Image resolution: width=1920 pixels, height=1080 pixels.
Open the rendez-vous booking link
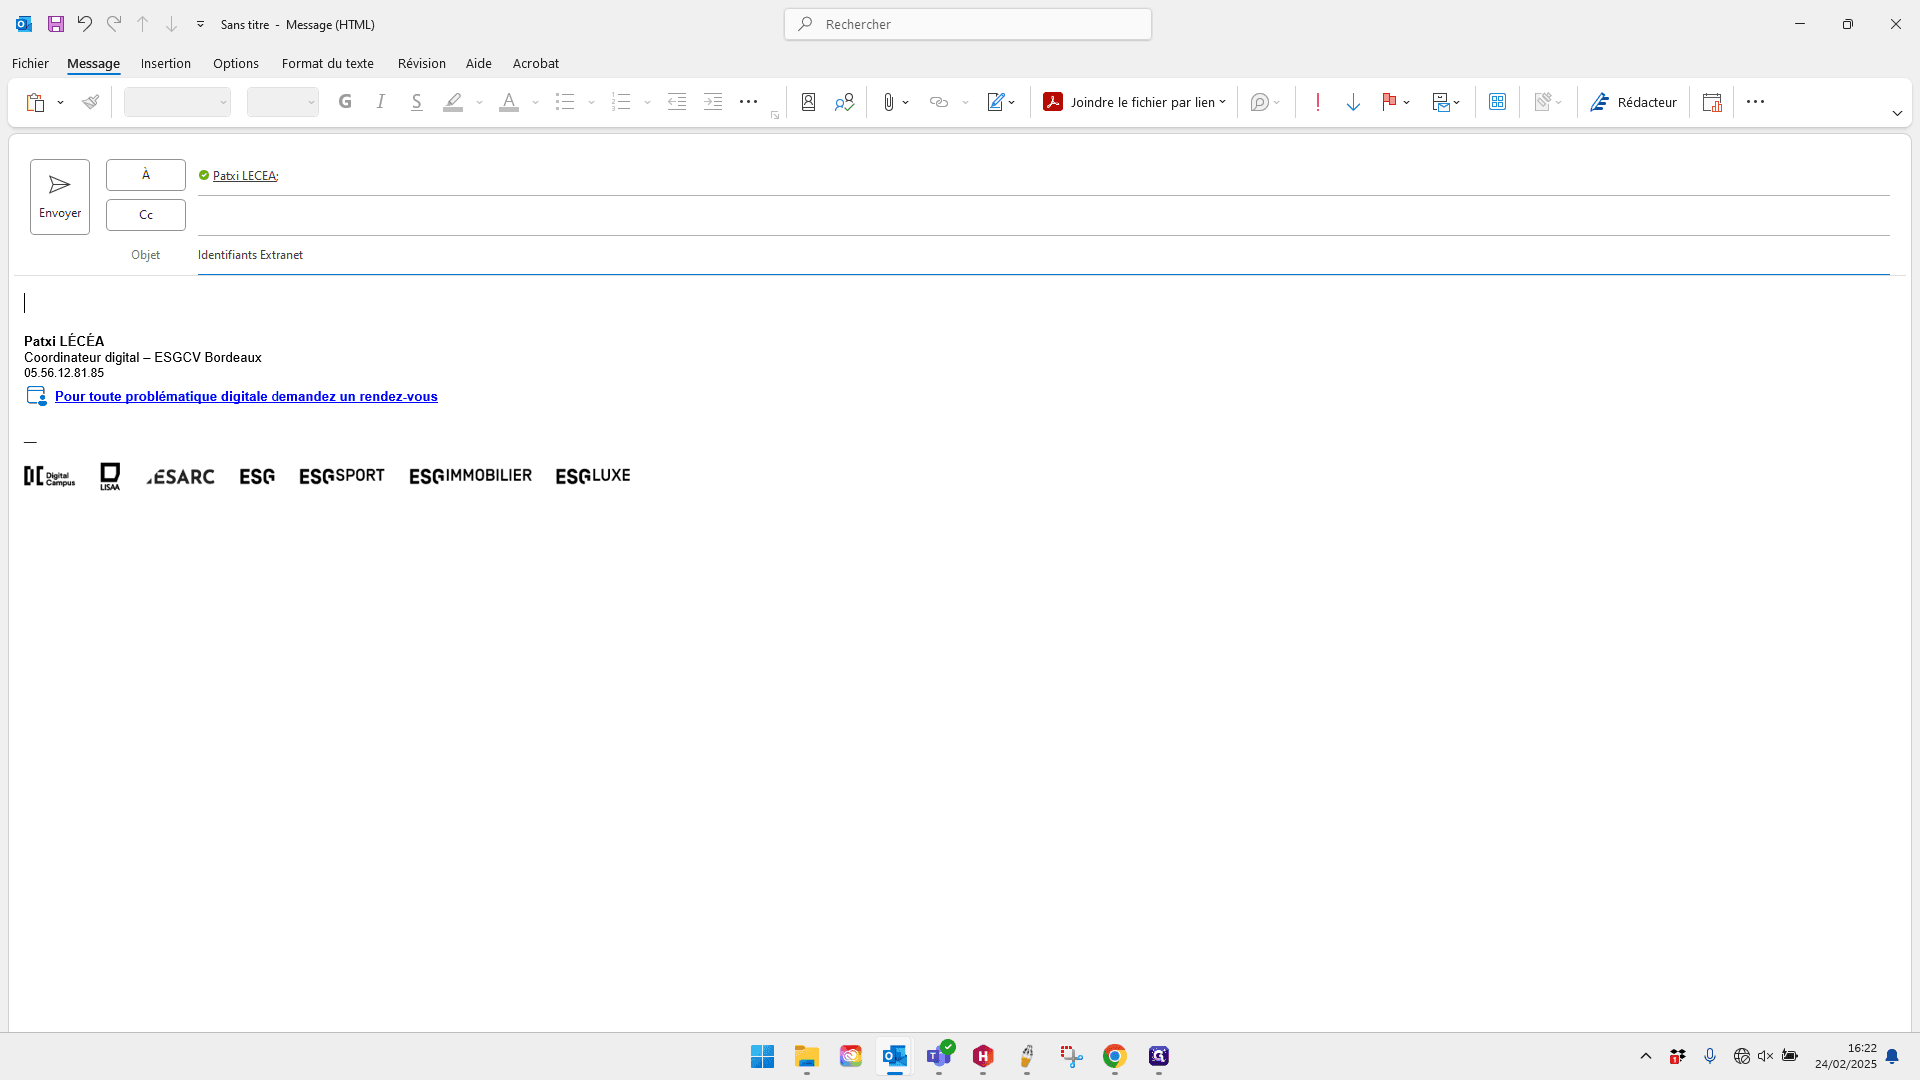coord(246,396)
